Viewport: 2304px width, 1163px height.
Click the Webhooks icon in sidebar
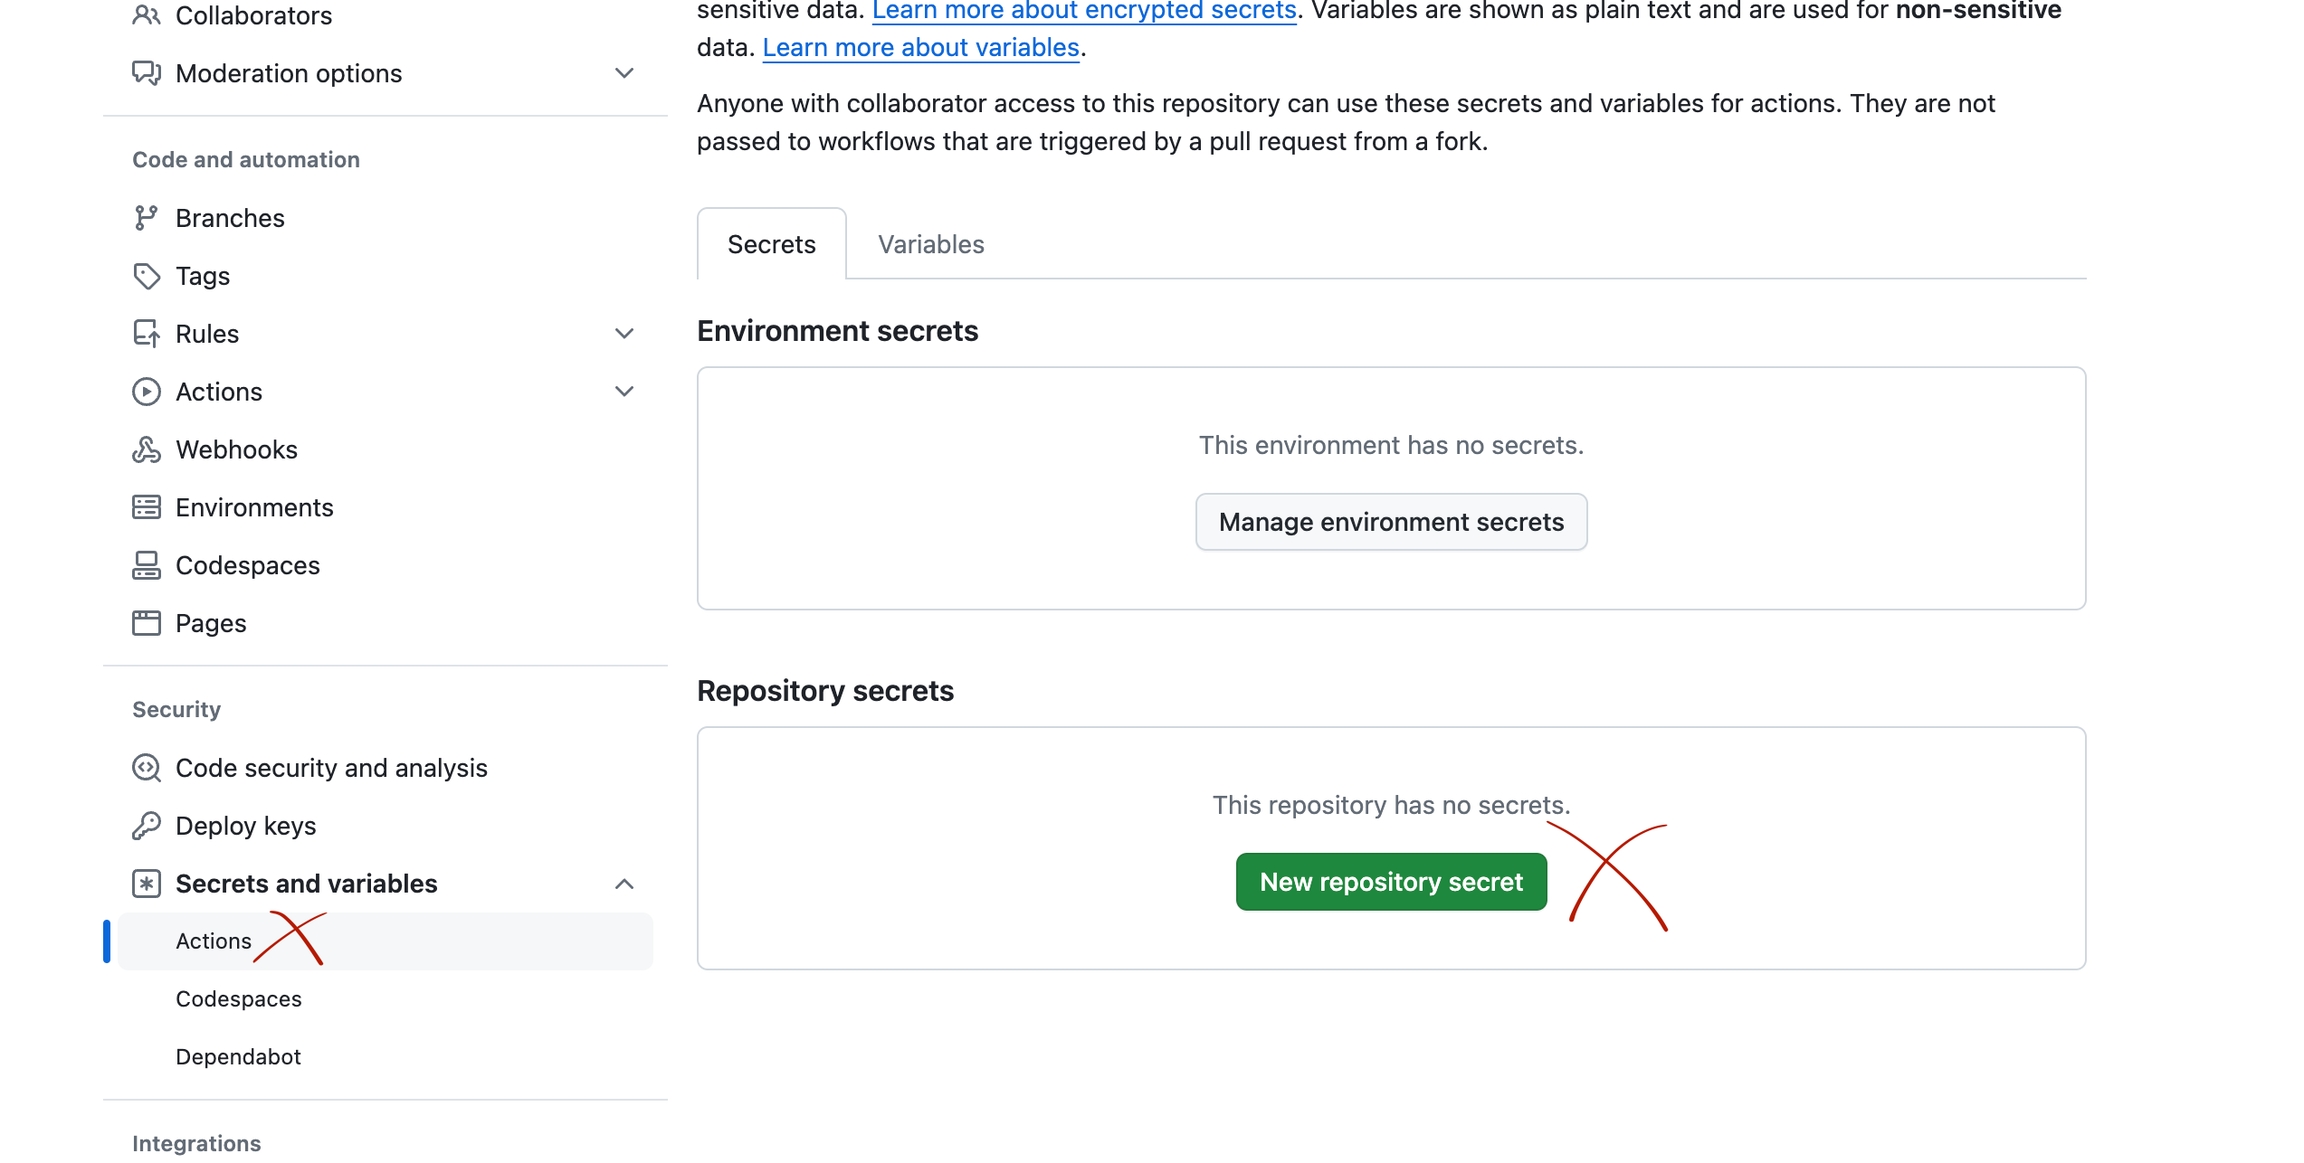point(146,450)
